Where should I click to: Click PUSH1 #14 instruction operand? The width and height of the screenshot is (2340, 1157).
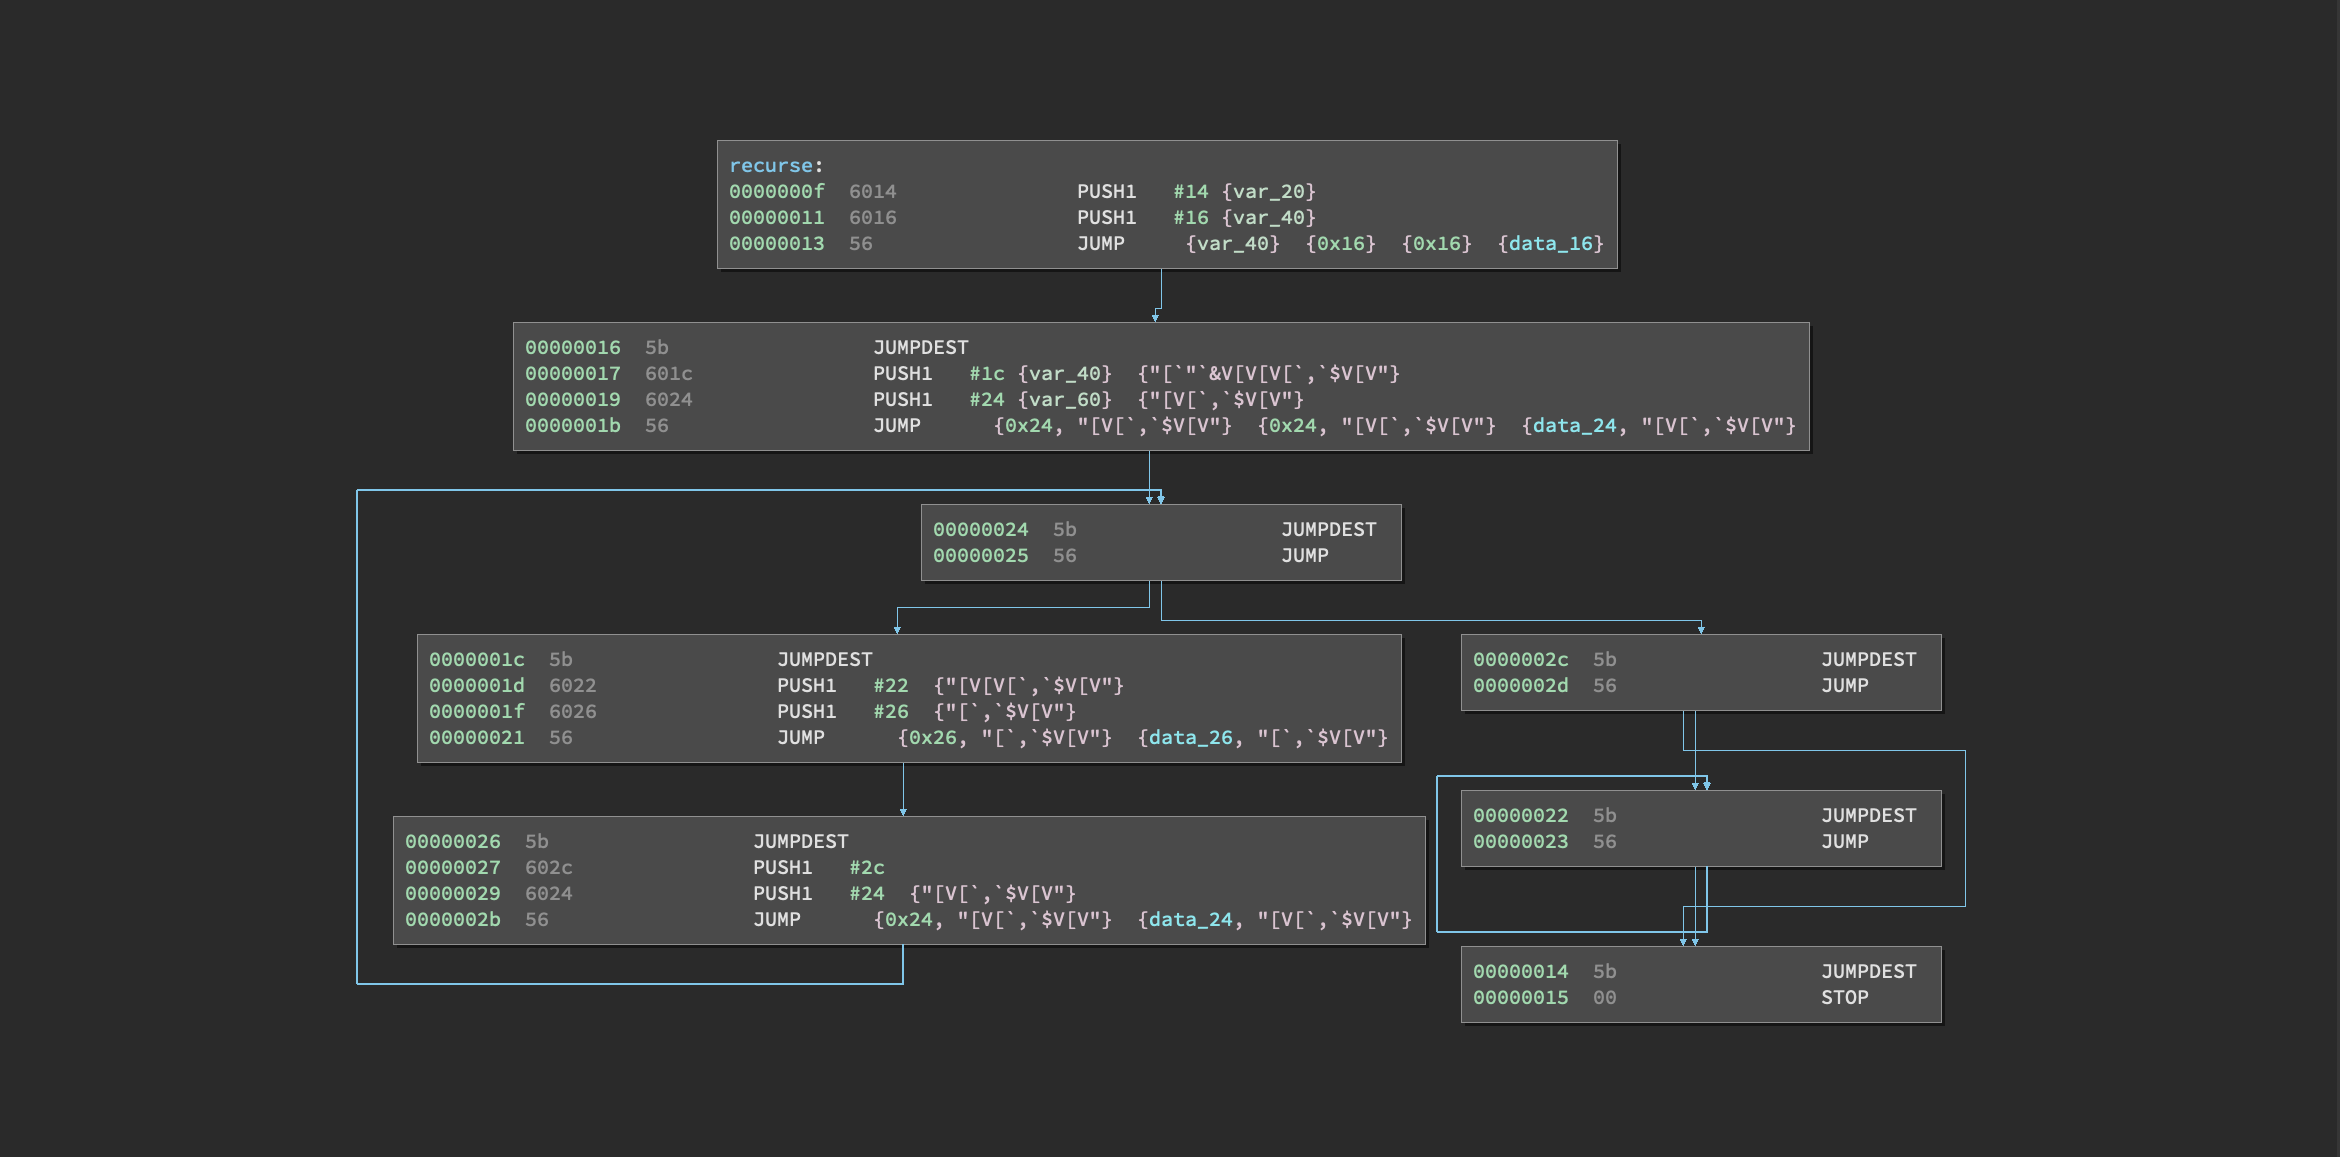click(x=1190, y=192)
